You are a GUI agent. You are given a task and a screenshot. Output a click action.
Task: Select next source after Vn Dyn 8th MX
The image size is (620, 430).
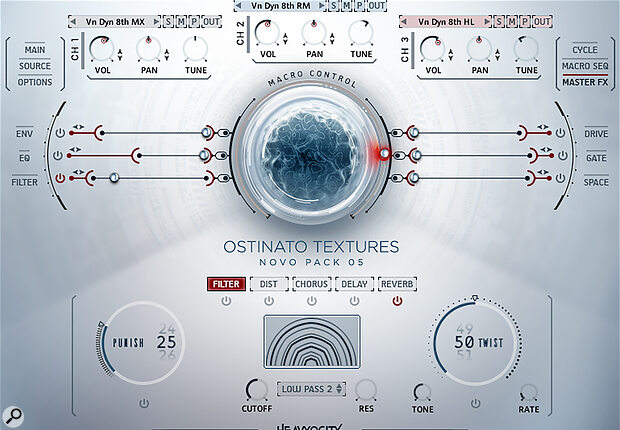[x=157, y=22]
